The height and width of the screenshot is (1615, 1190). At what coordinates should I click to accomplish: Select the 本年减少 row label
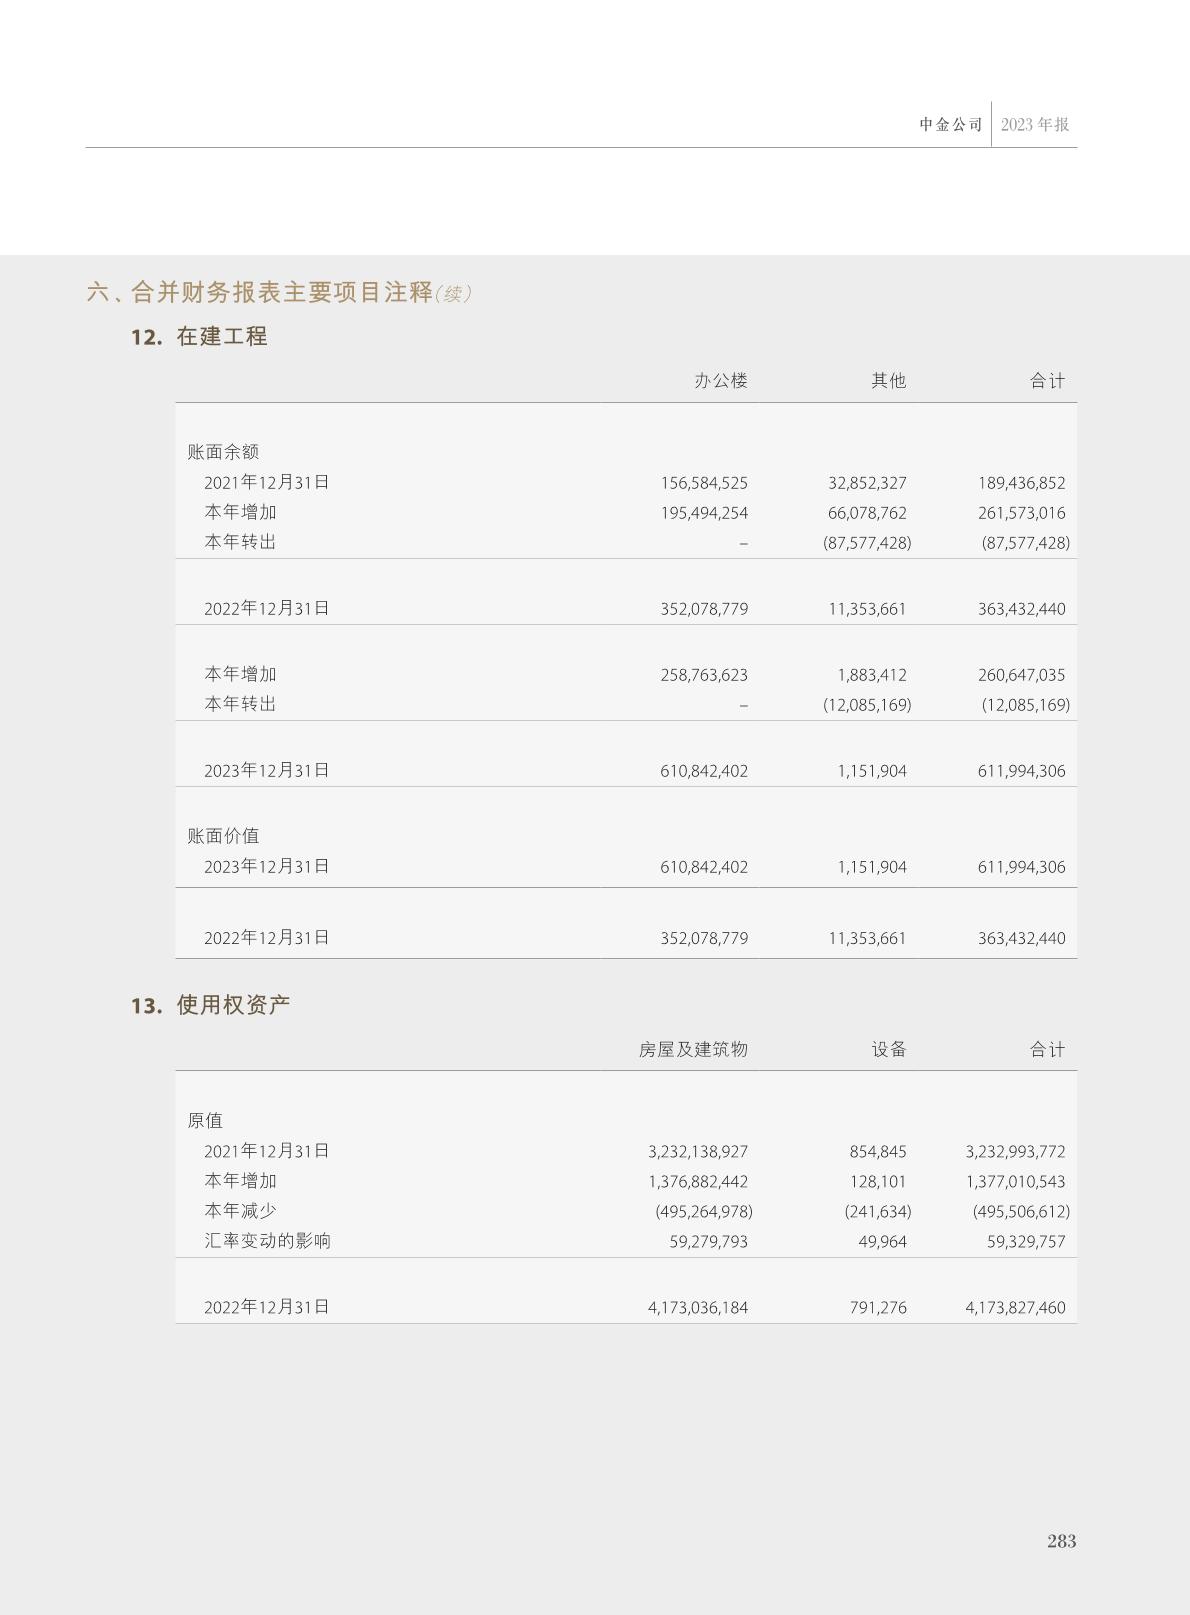click(x=240, y=1211)
